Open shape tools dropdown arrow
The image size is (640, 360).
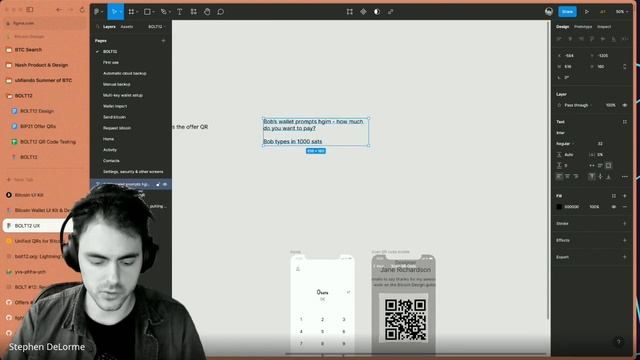(153, 12)
